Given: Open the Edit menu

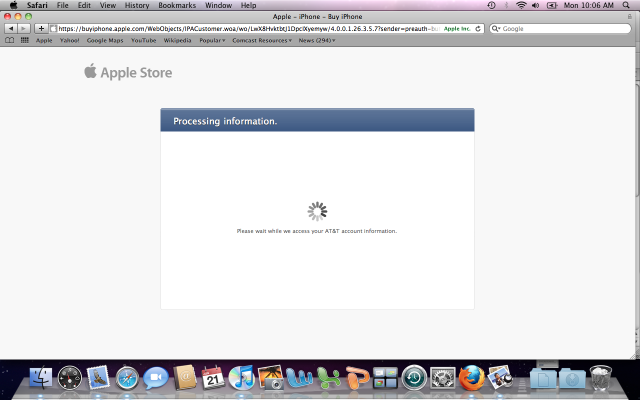Looking at the screenshot, I should coord(84,5).
